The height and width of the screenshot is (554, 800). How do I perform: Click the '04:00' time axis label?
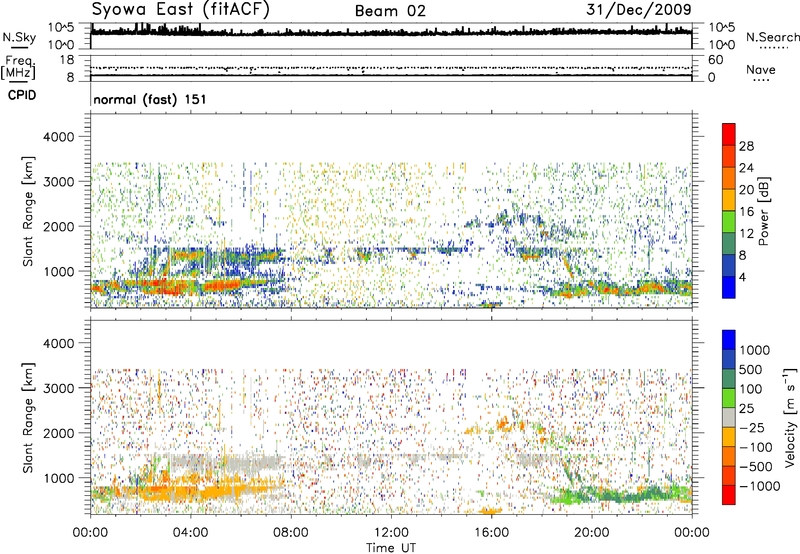pyautogui.click(x=190, y=533)
